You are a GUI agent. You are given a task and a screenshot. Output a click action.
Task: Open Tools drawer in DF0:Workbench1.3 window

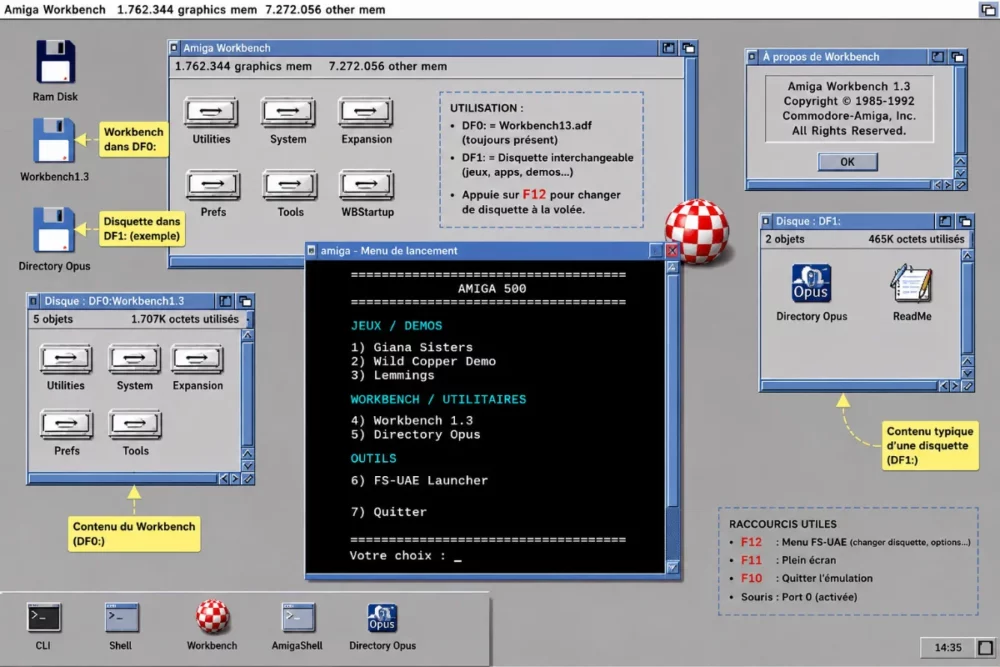point(135,425)
